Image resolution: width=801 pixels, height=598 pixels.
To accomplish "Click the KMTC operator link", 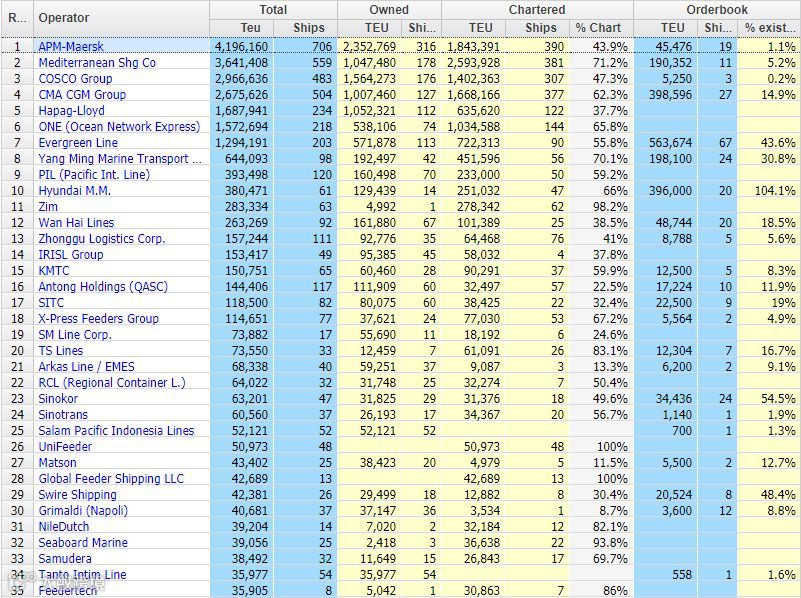I will [54, 271].
